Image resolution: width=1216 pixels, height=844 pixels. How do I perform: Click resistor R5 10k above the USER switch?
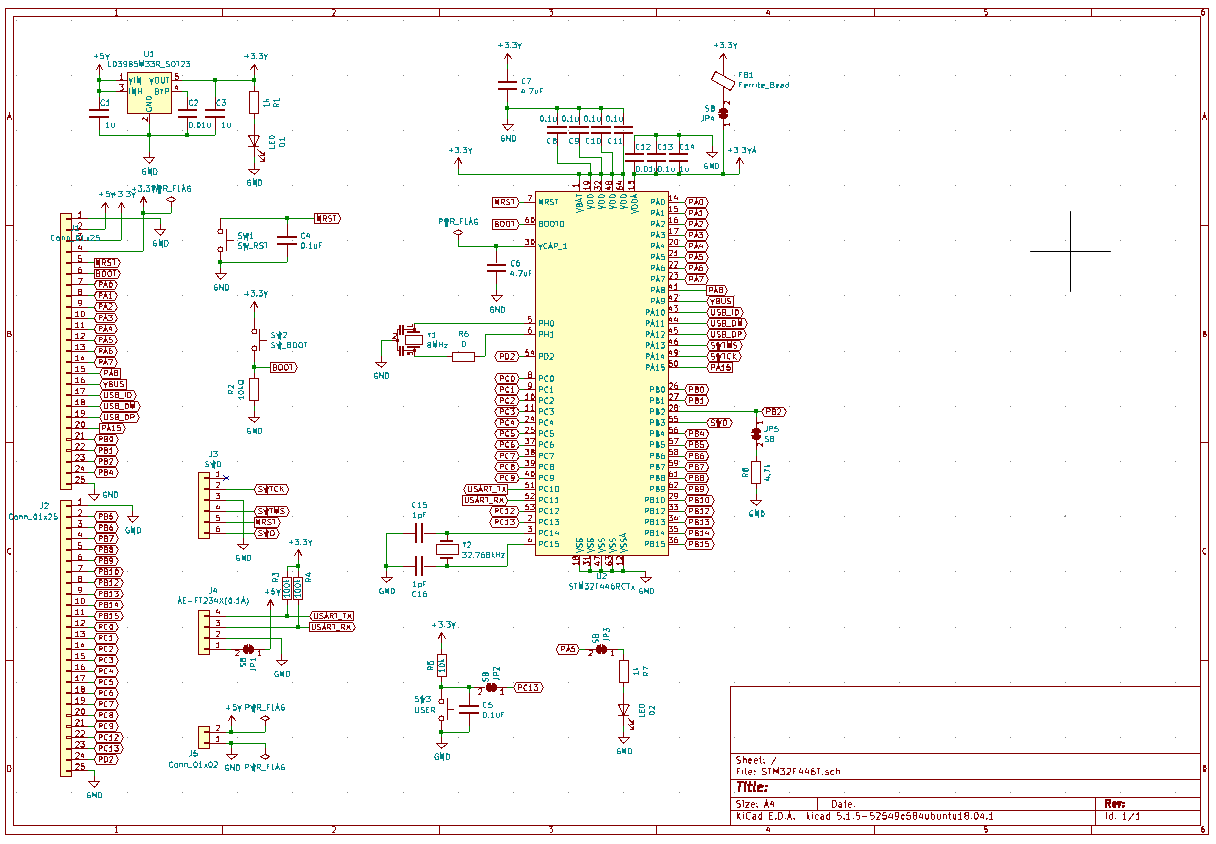tap(441, 666)
